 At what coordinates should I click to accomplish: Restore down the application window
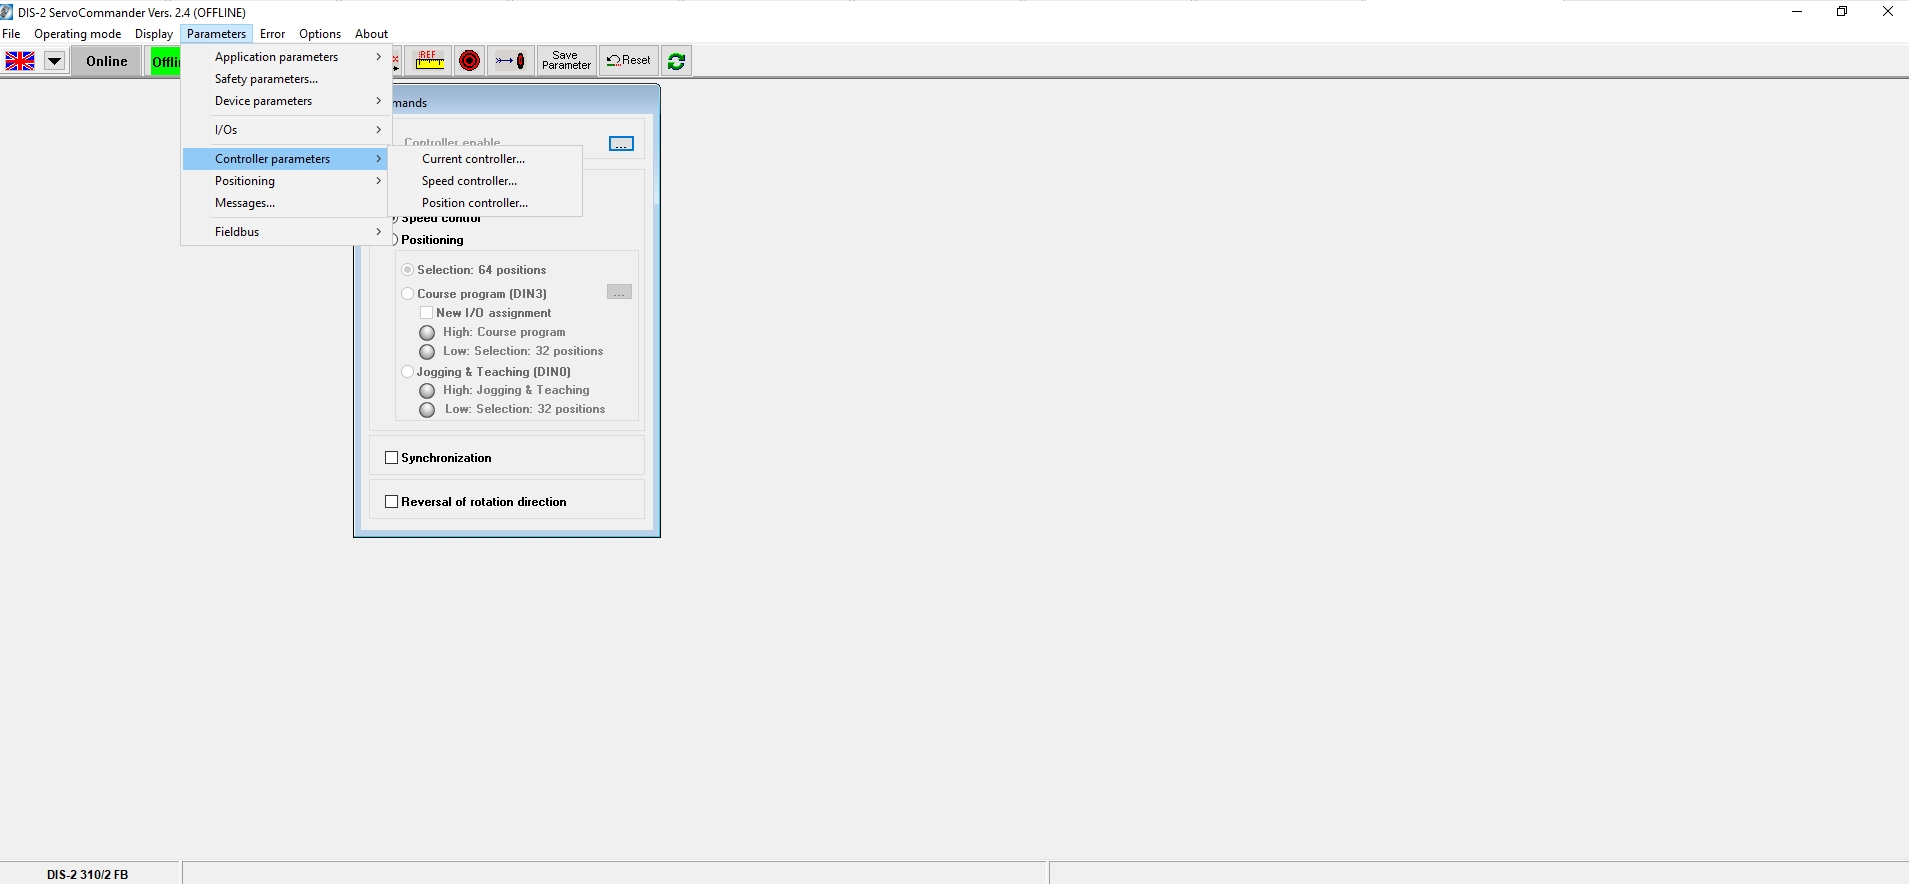click(x=1842, y=12)
